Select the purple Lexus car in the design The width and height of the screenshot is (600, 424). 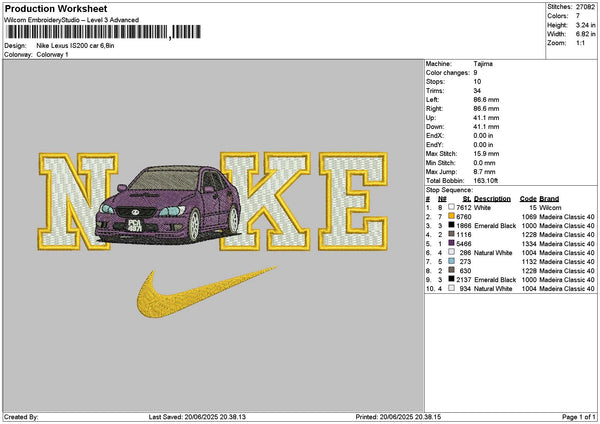click(x=168, y=205)
